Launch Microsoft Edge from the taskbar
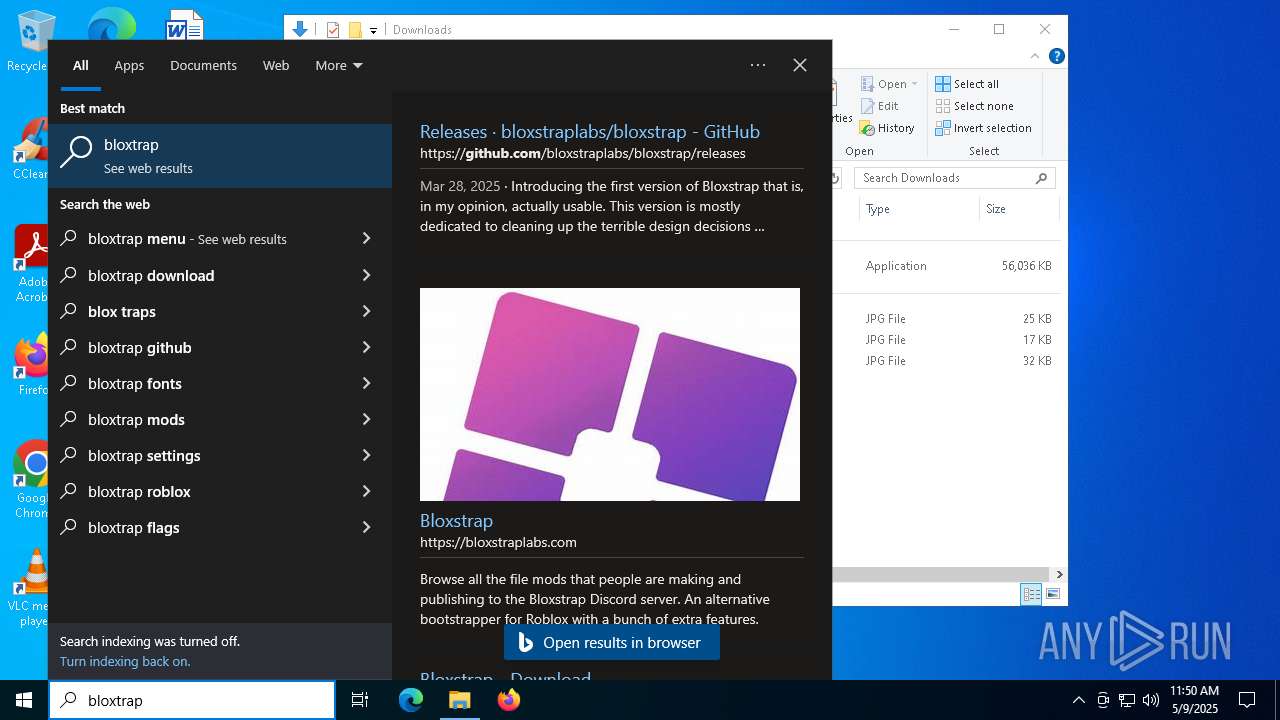This screenshot has width=1280, height=720. coord(411,700)
